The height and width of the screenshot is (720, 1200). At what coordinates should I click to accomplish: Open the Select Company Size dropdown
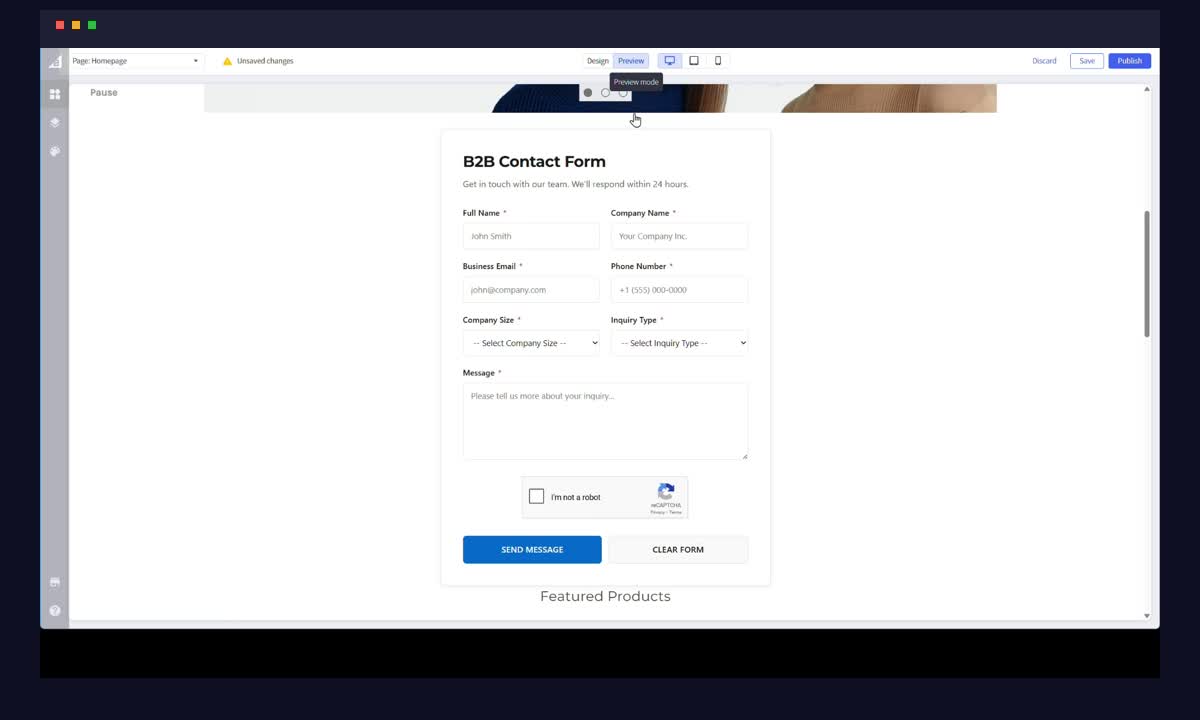coord(530,342)
